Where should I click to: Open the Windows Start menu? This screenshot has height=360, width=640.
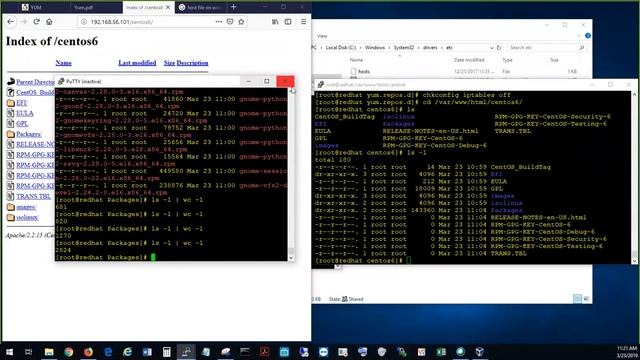9,351
